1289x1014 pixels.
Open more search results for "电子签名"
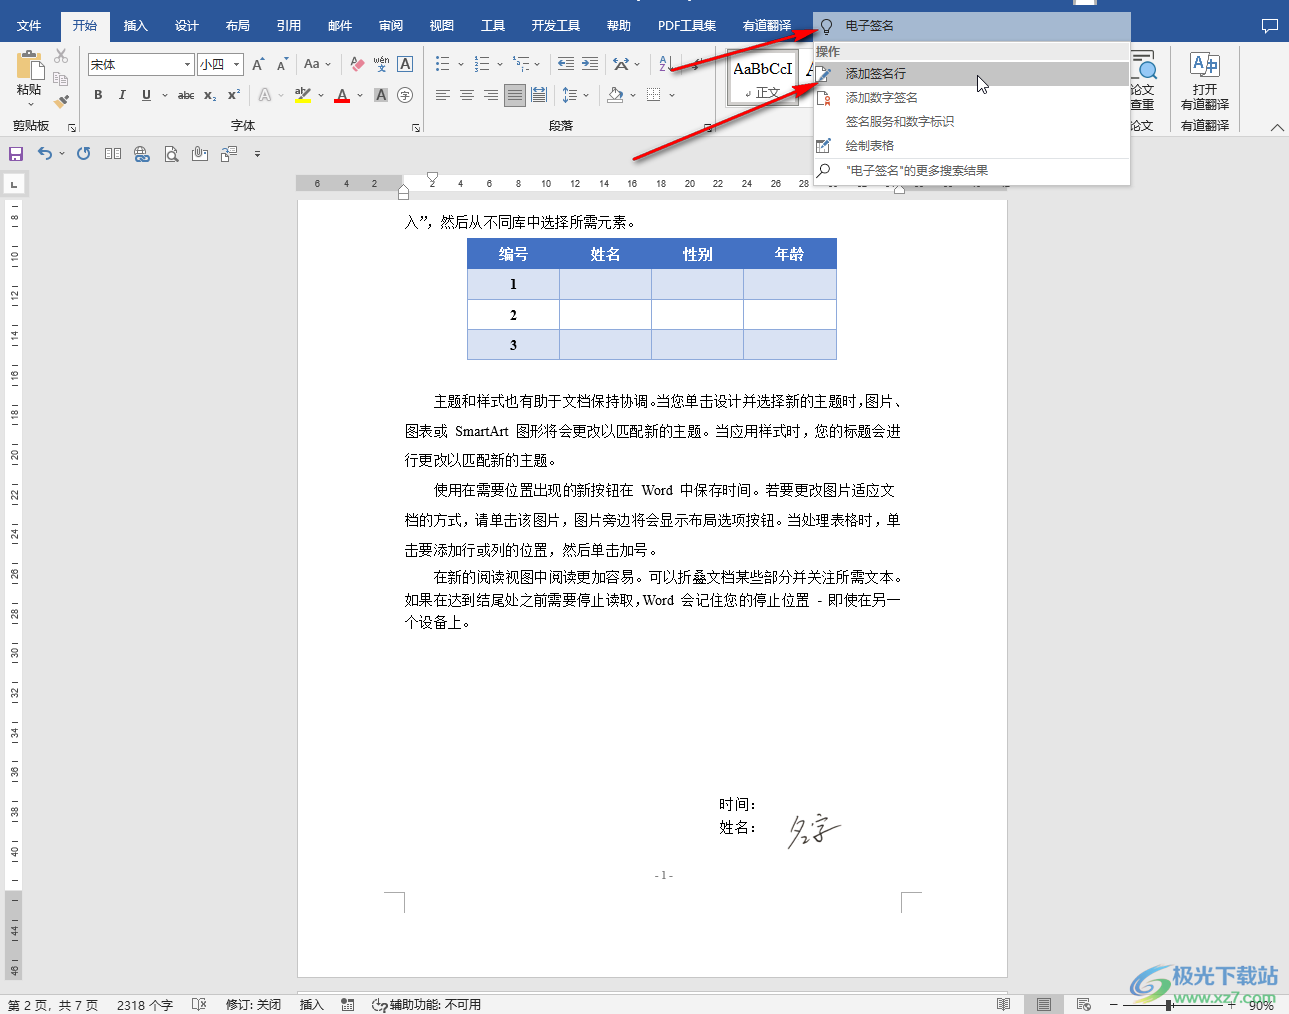click(x=972, y=171)
